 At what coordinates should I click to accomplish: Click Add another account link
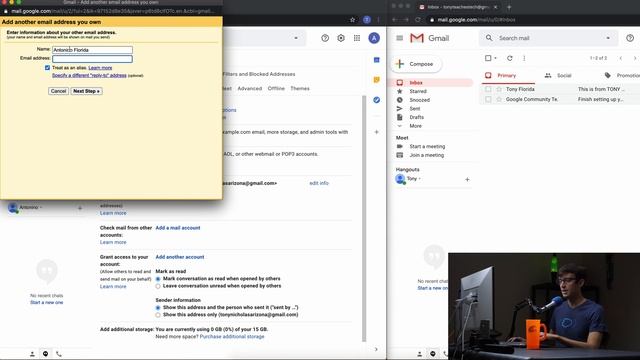(180, 257)
